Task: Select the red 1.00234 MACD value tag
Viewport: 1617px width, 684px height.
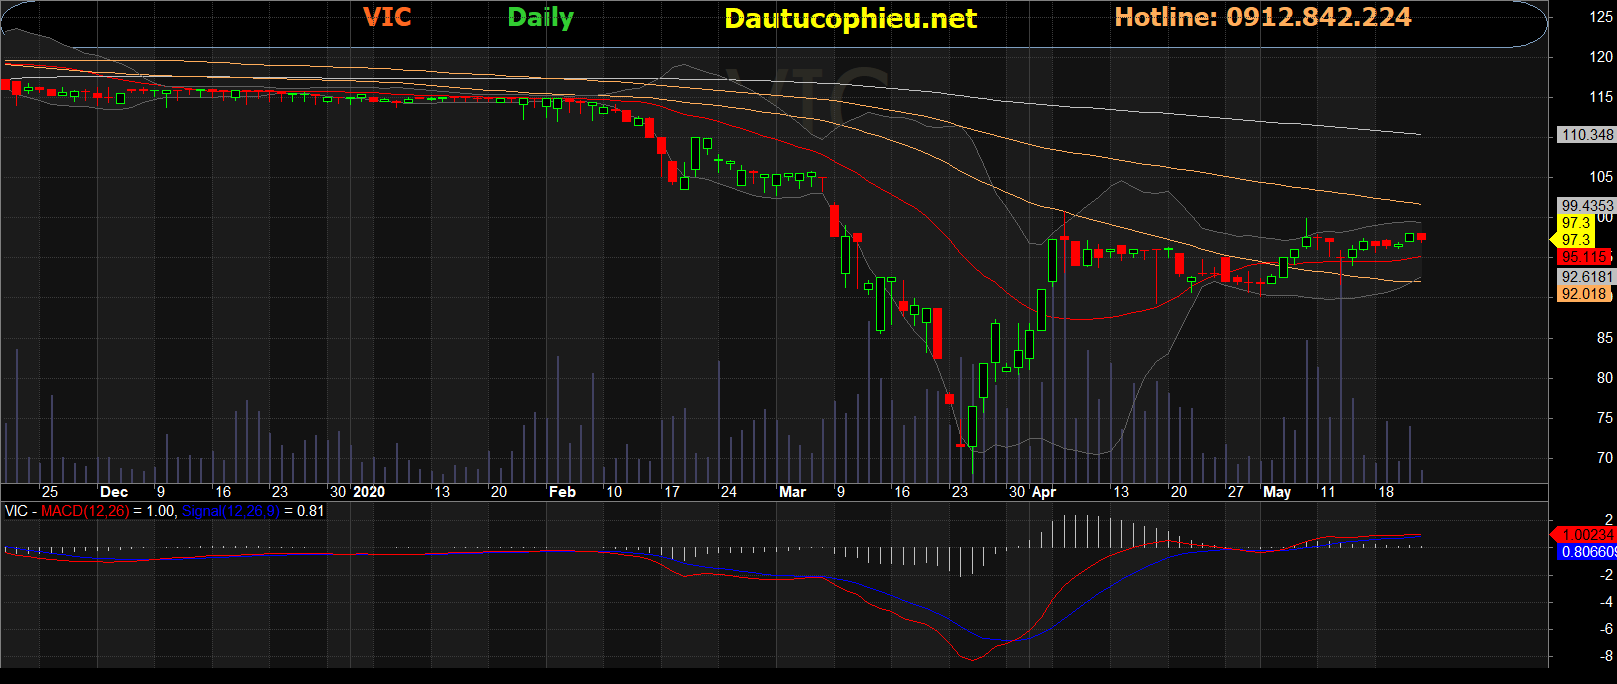Action: 1586,535
